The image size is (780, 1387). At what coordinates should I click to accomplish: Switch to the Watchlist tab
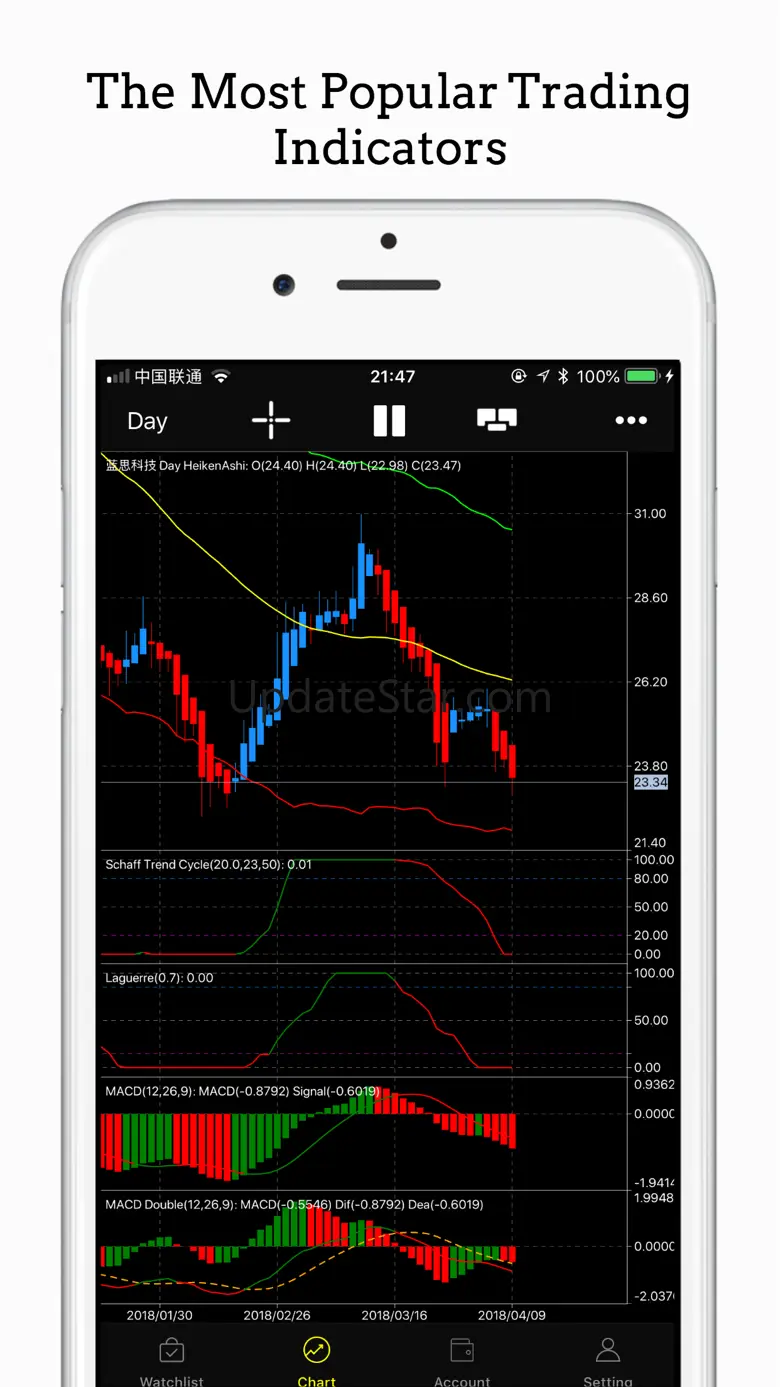click(171, 1362)
